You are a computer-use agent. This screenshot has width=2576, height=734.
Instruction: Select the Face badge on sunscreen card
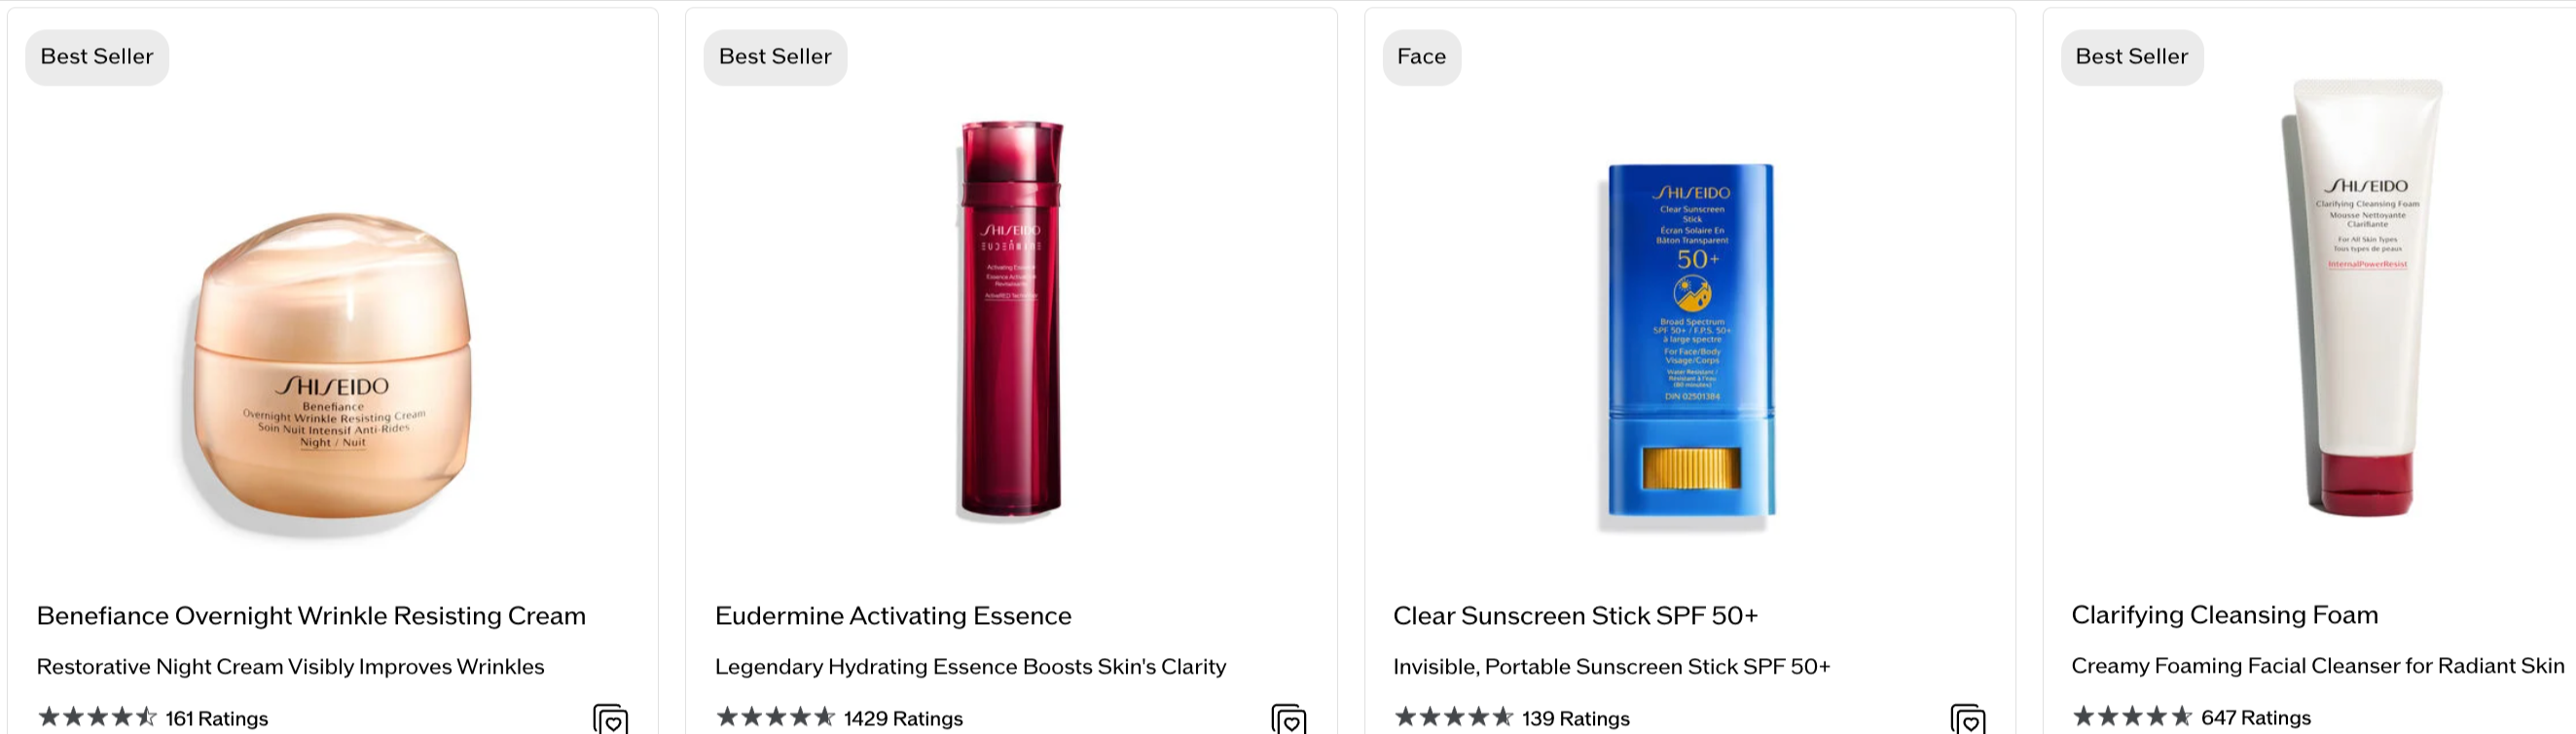[x=1421, y=57]
